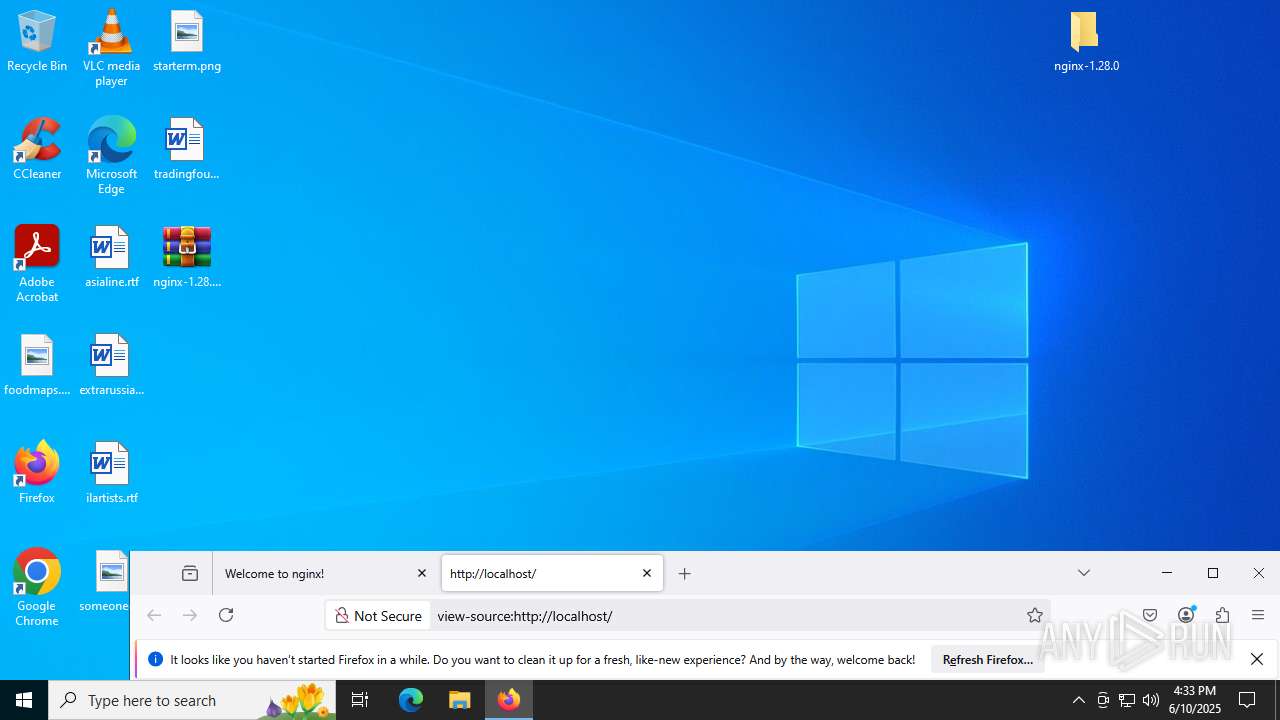
Task: Show hidden system tray icons
Action: (x=1078, y=700)
